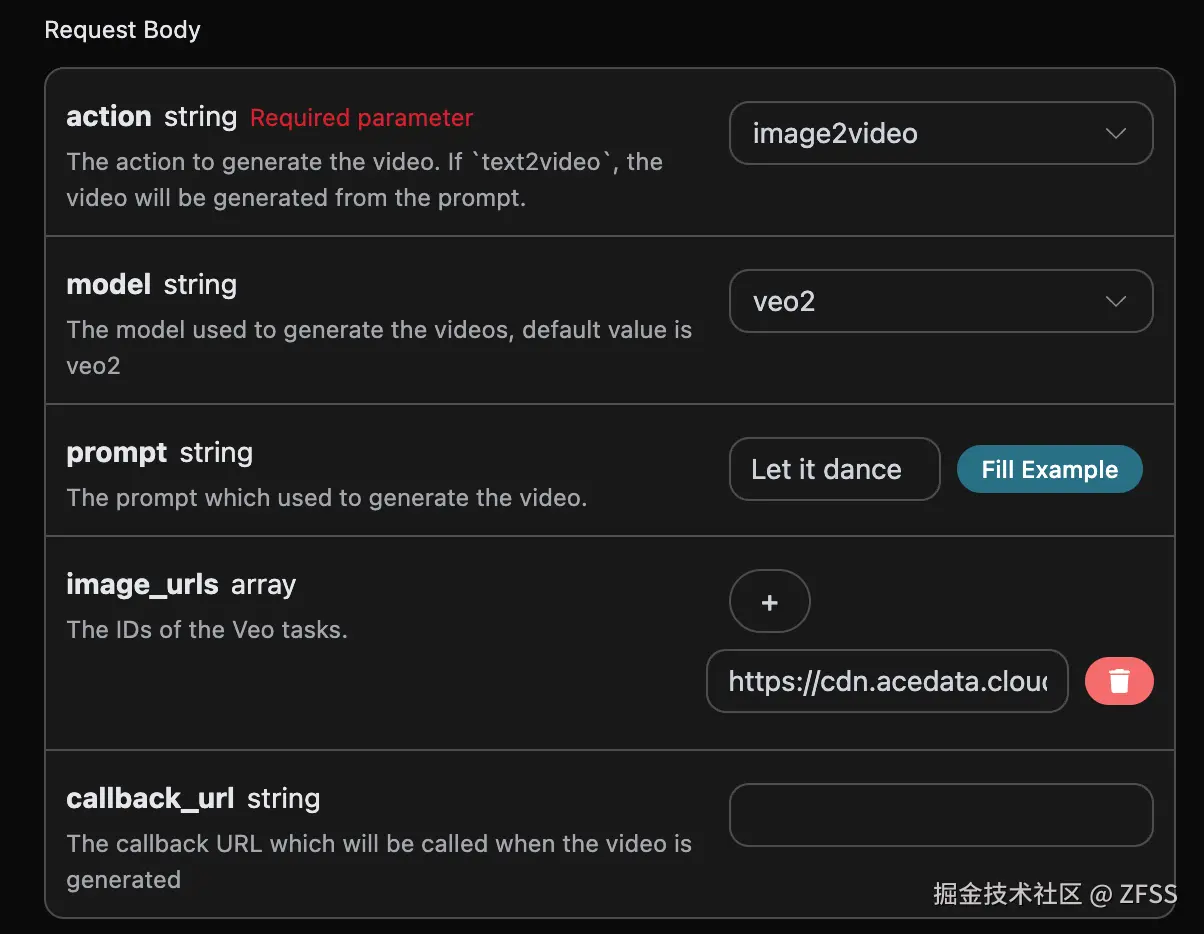Click the "The IDs of the Veo tasks." description
This screenshot has width=1204, height=934.
tap(207, 629)
